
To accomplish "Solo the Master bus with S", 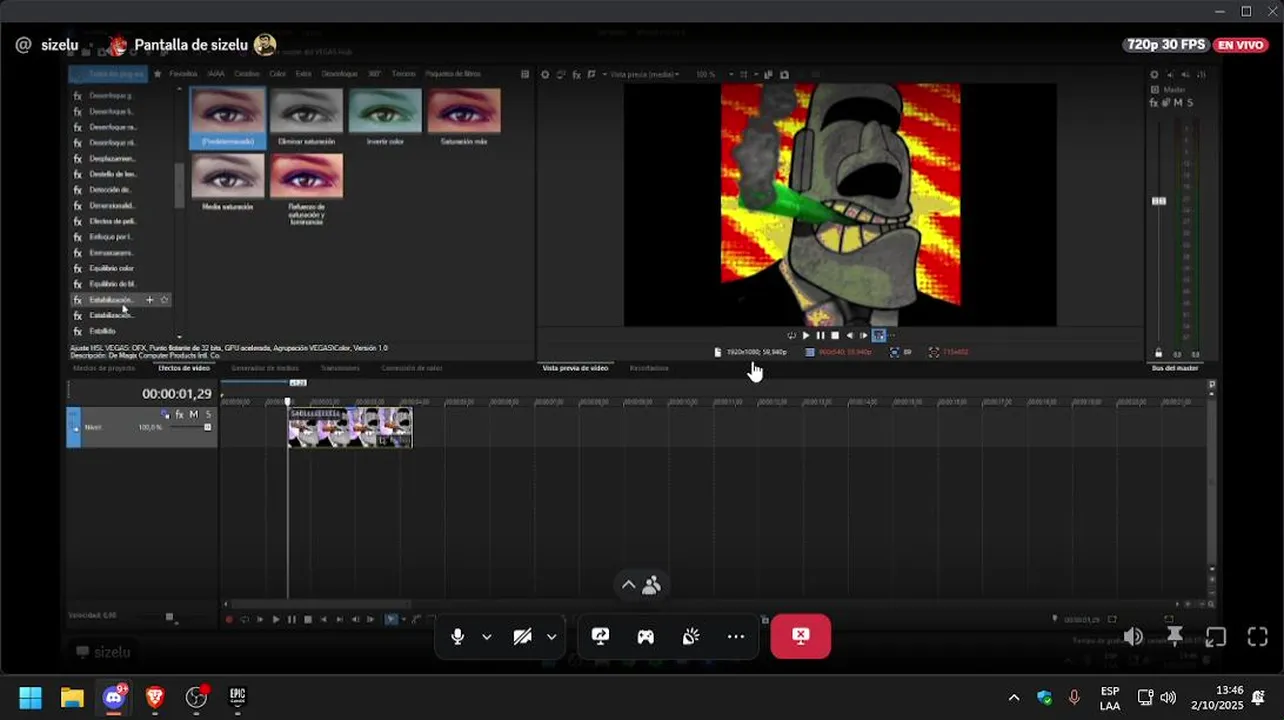I will (1189, 103).
